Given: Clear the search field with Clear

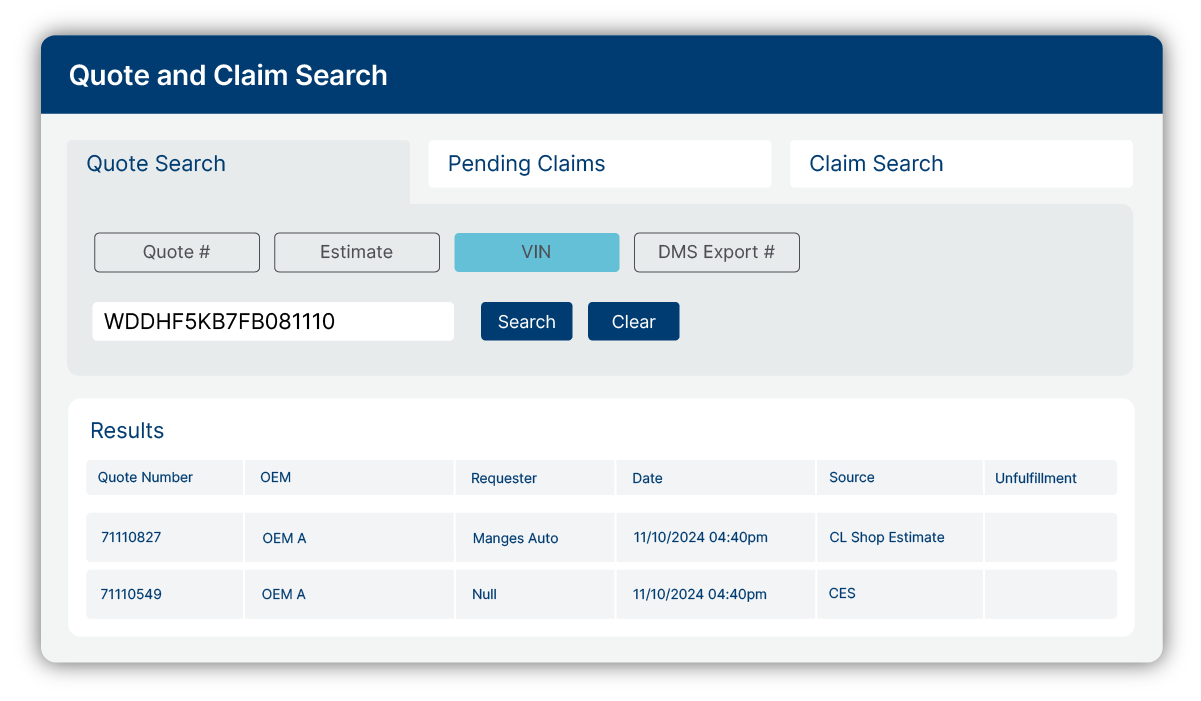Looking at the screenshot, I should click(633, 322).
